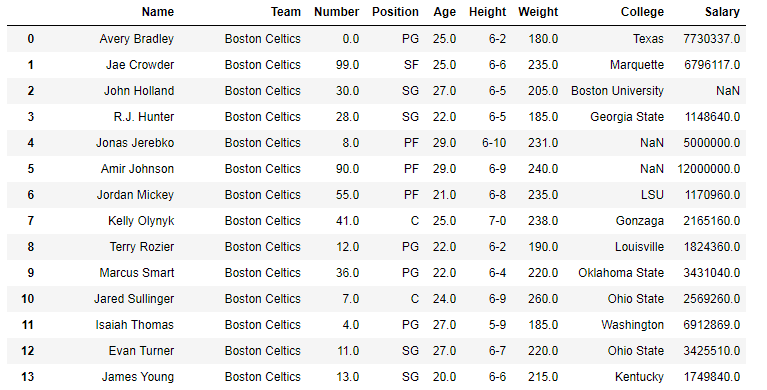Select the Number column header

point(337,12)
